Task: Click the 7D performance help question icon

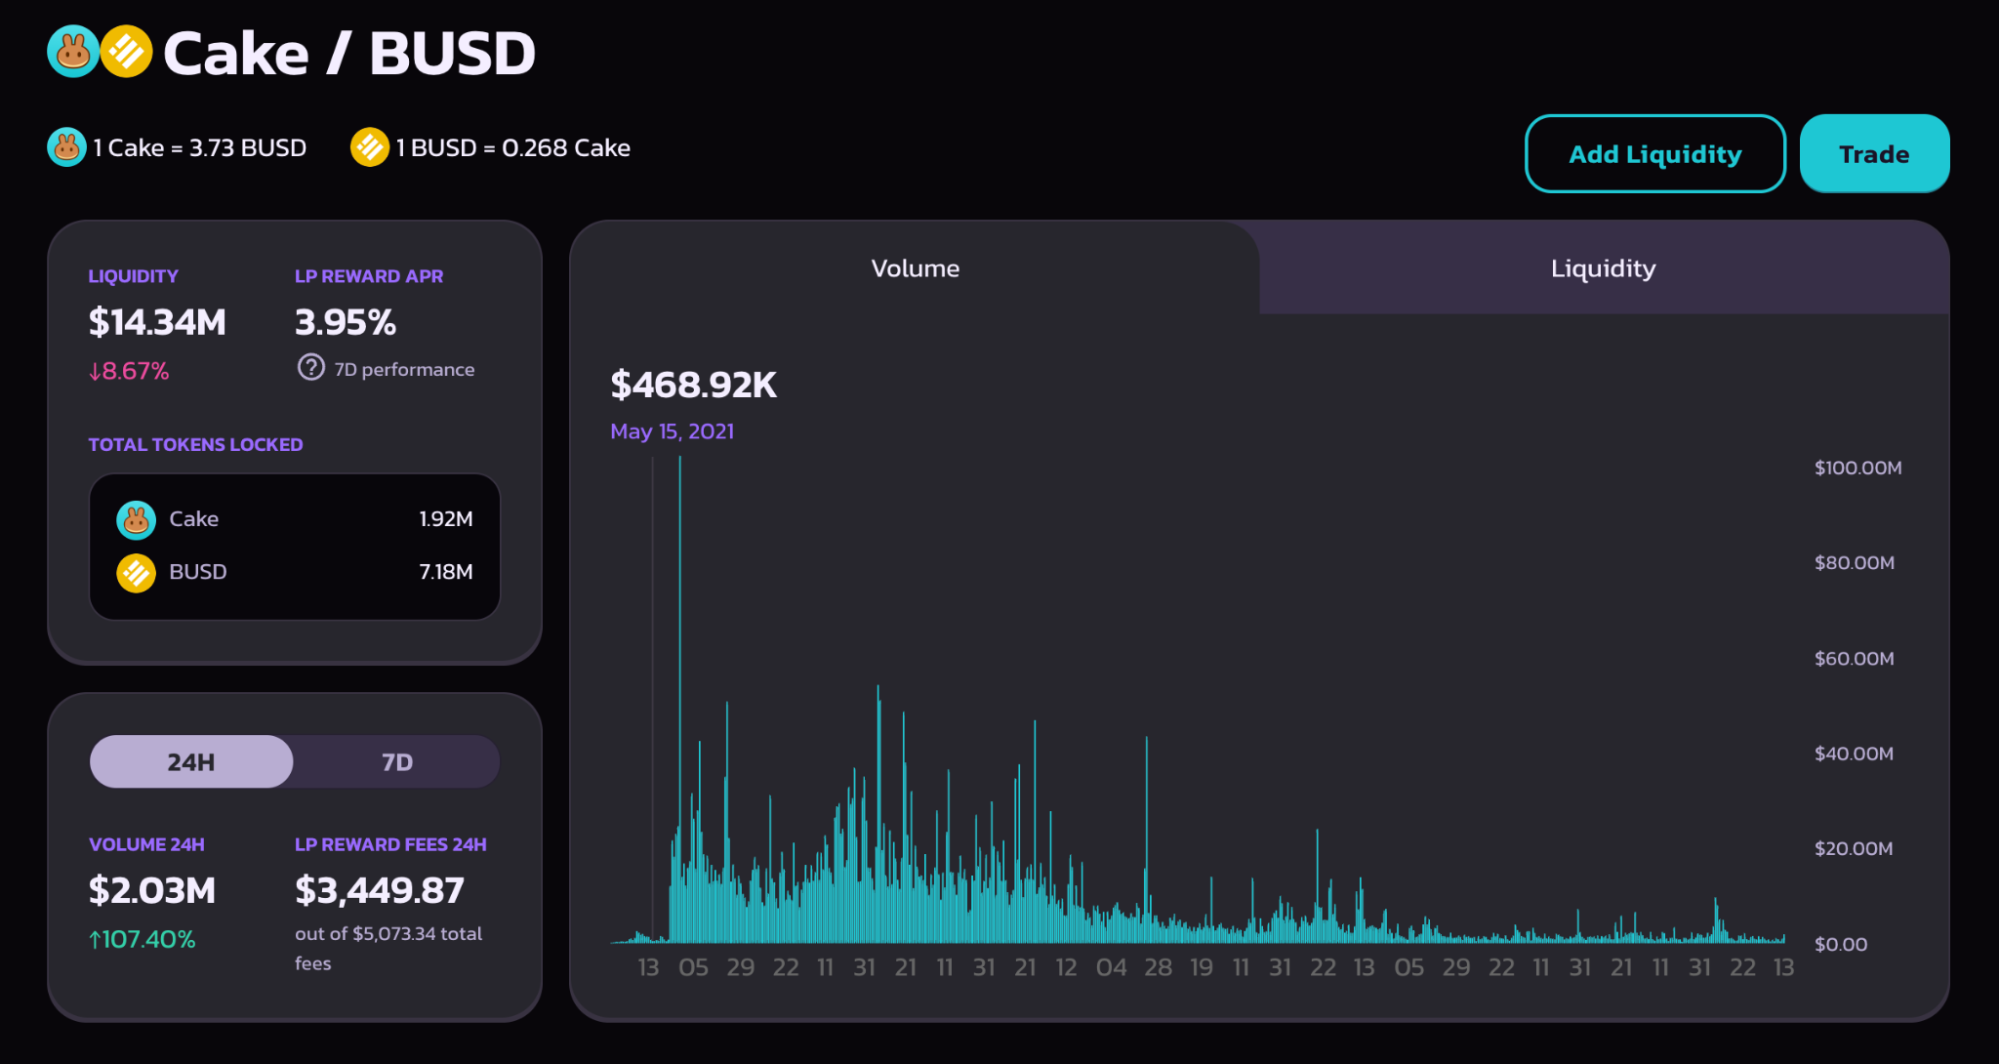Action: tap(311, 368)
